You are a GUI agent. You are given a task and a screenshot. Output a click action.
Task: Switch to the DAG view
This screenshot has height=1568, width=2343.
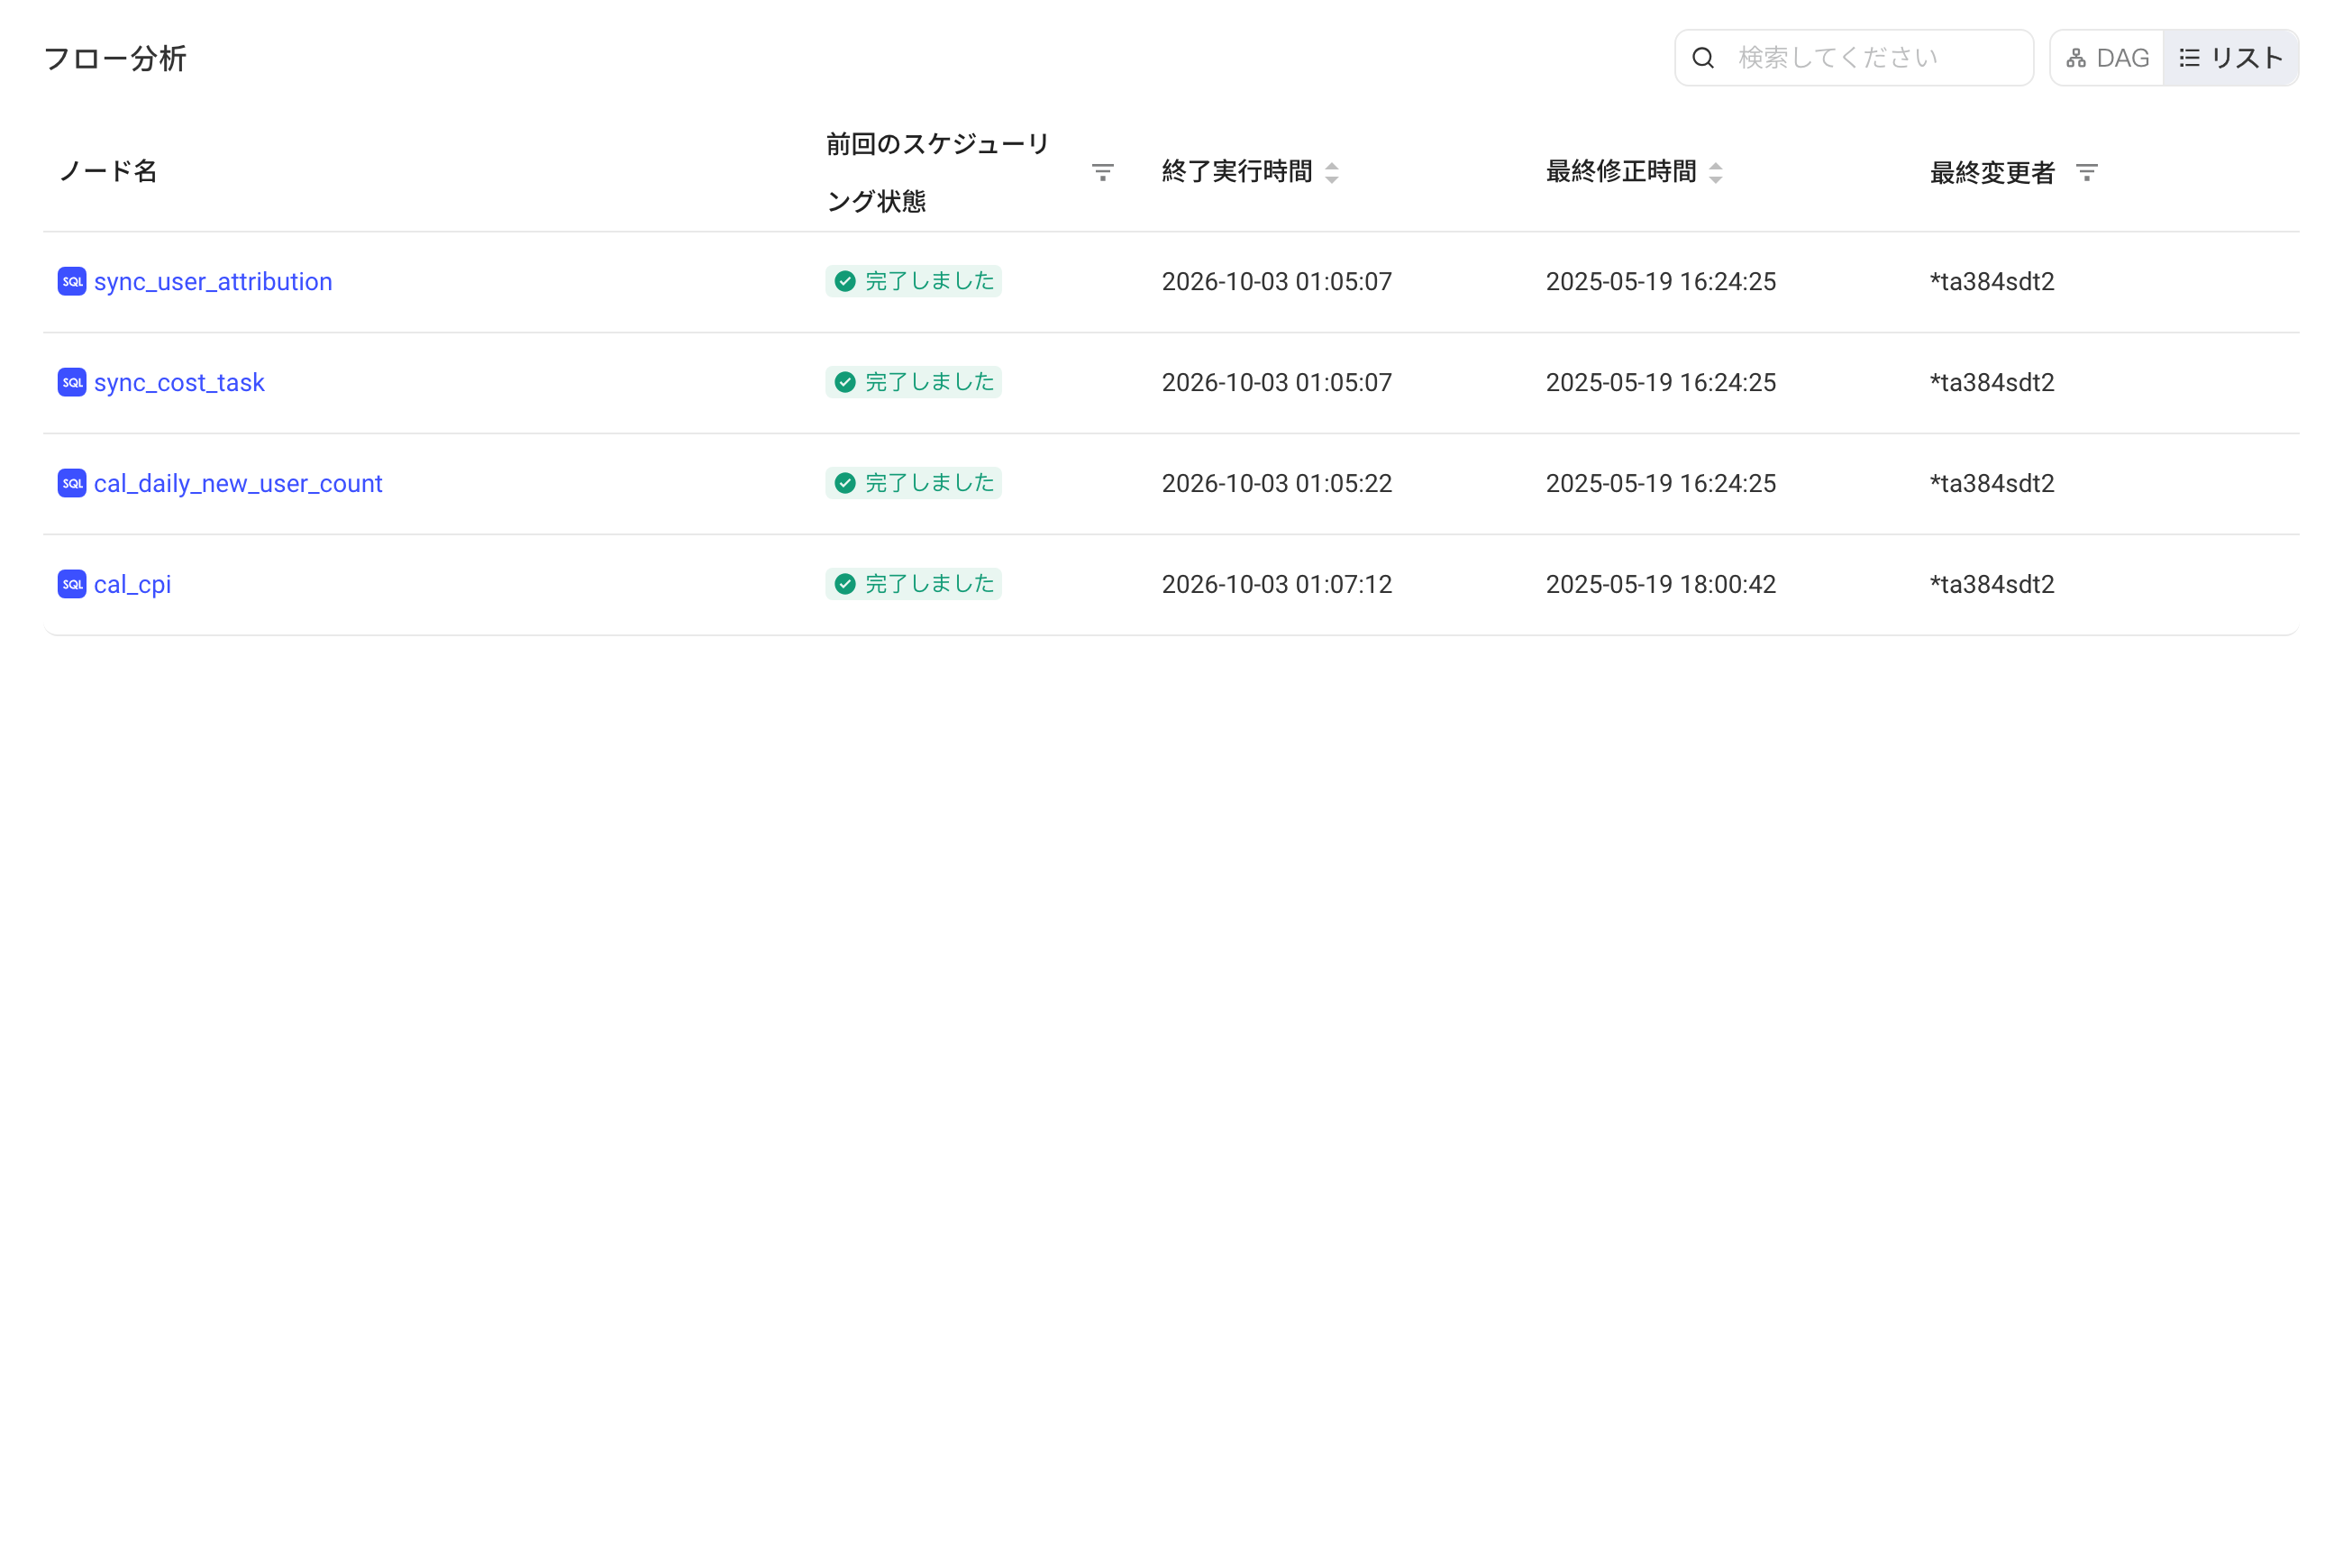point(2106,58)
